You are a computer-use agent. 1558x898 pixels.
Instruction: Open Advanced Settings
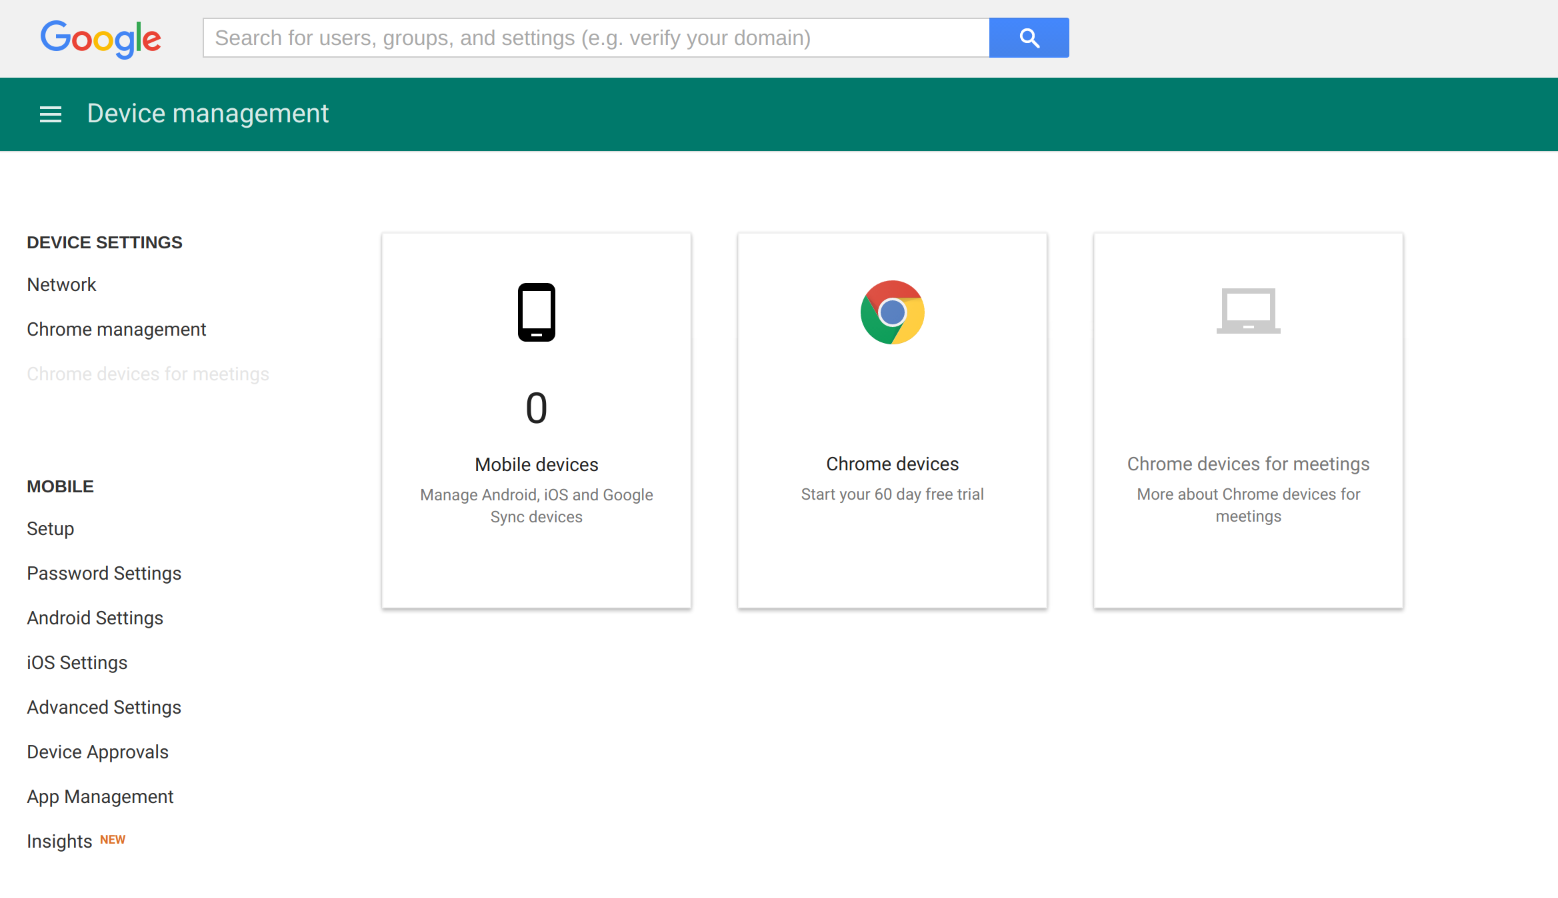(x=104, y=707)
